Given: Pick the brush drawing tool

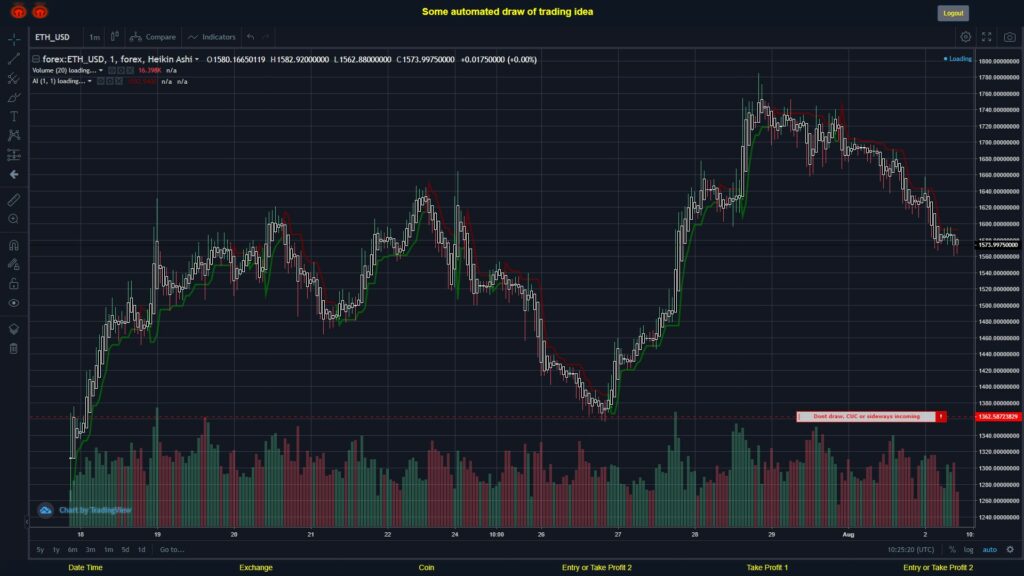Looking at the screenshot, I should [14, 97].
